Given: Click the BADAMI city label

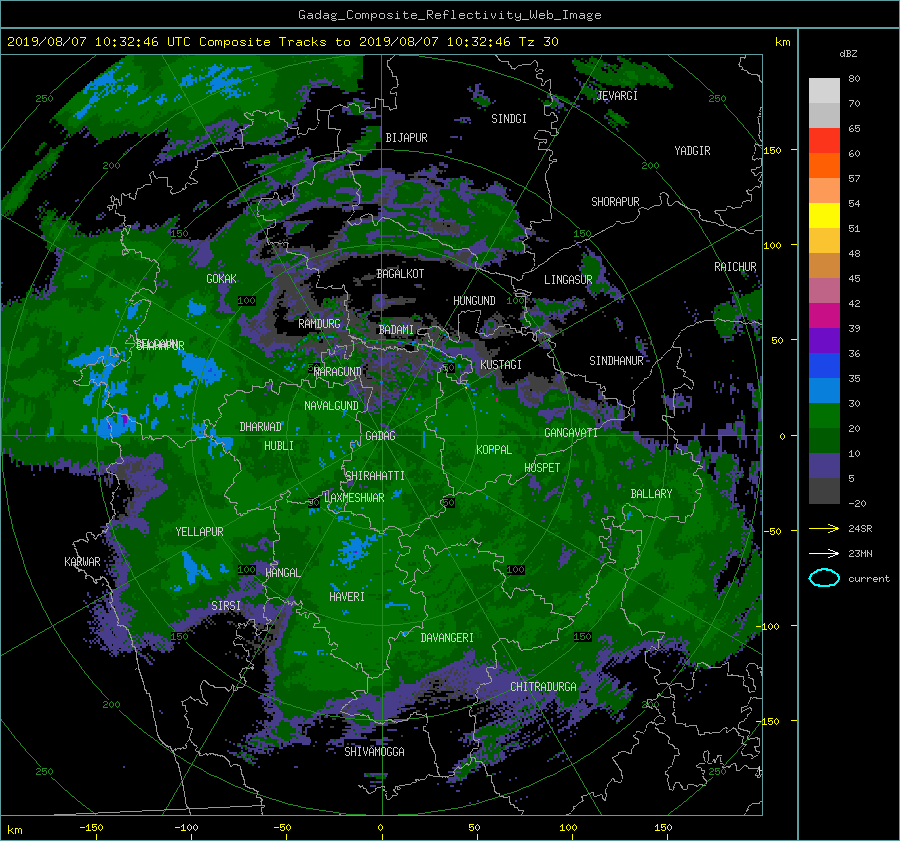Looking at the screenshot, I should click(x=396, y=330).
